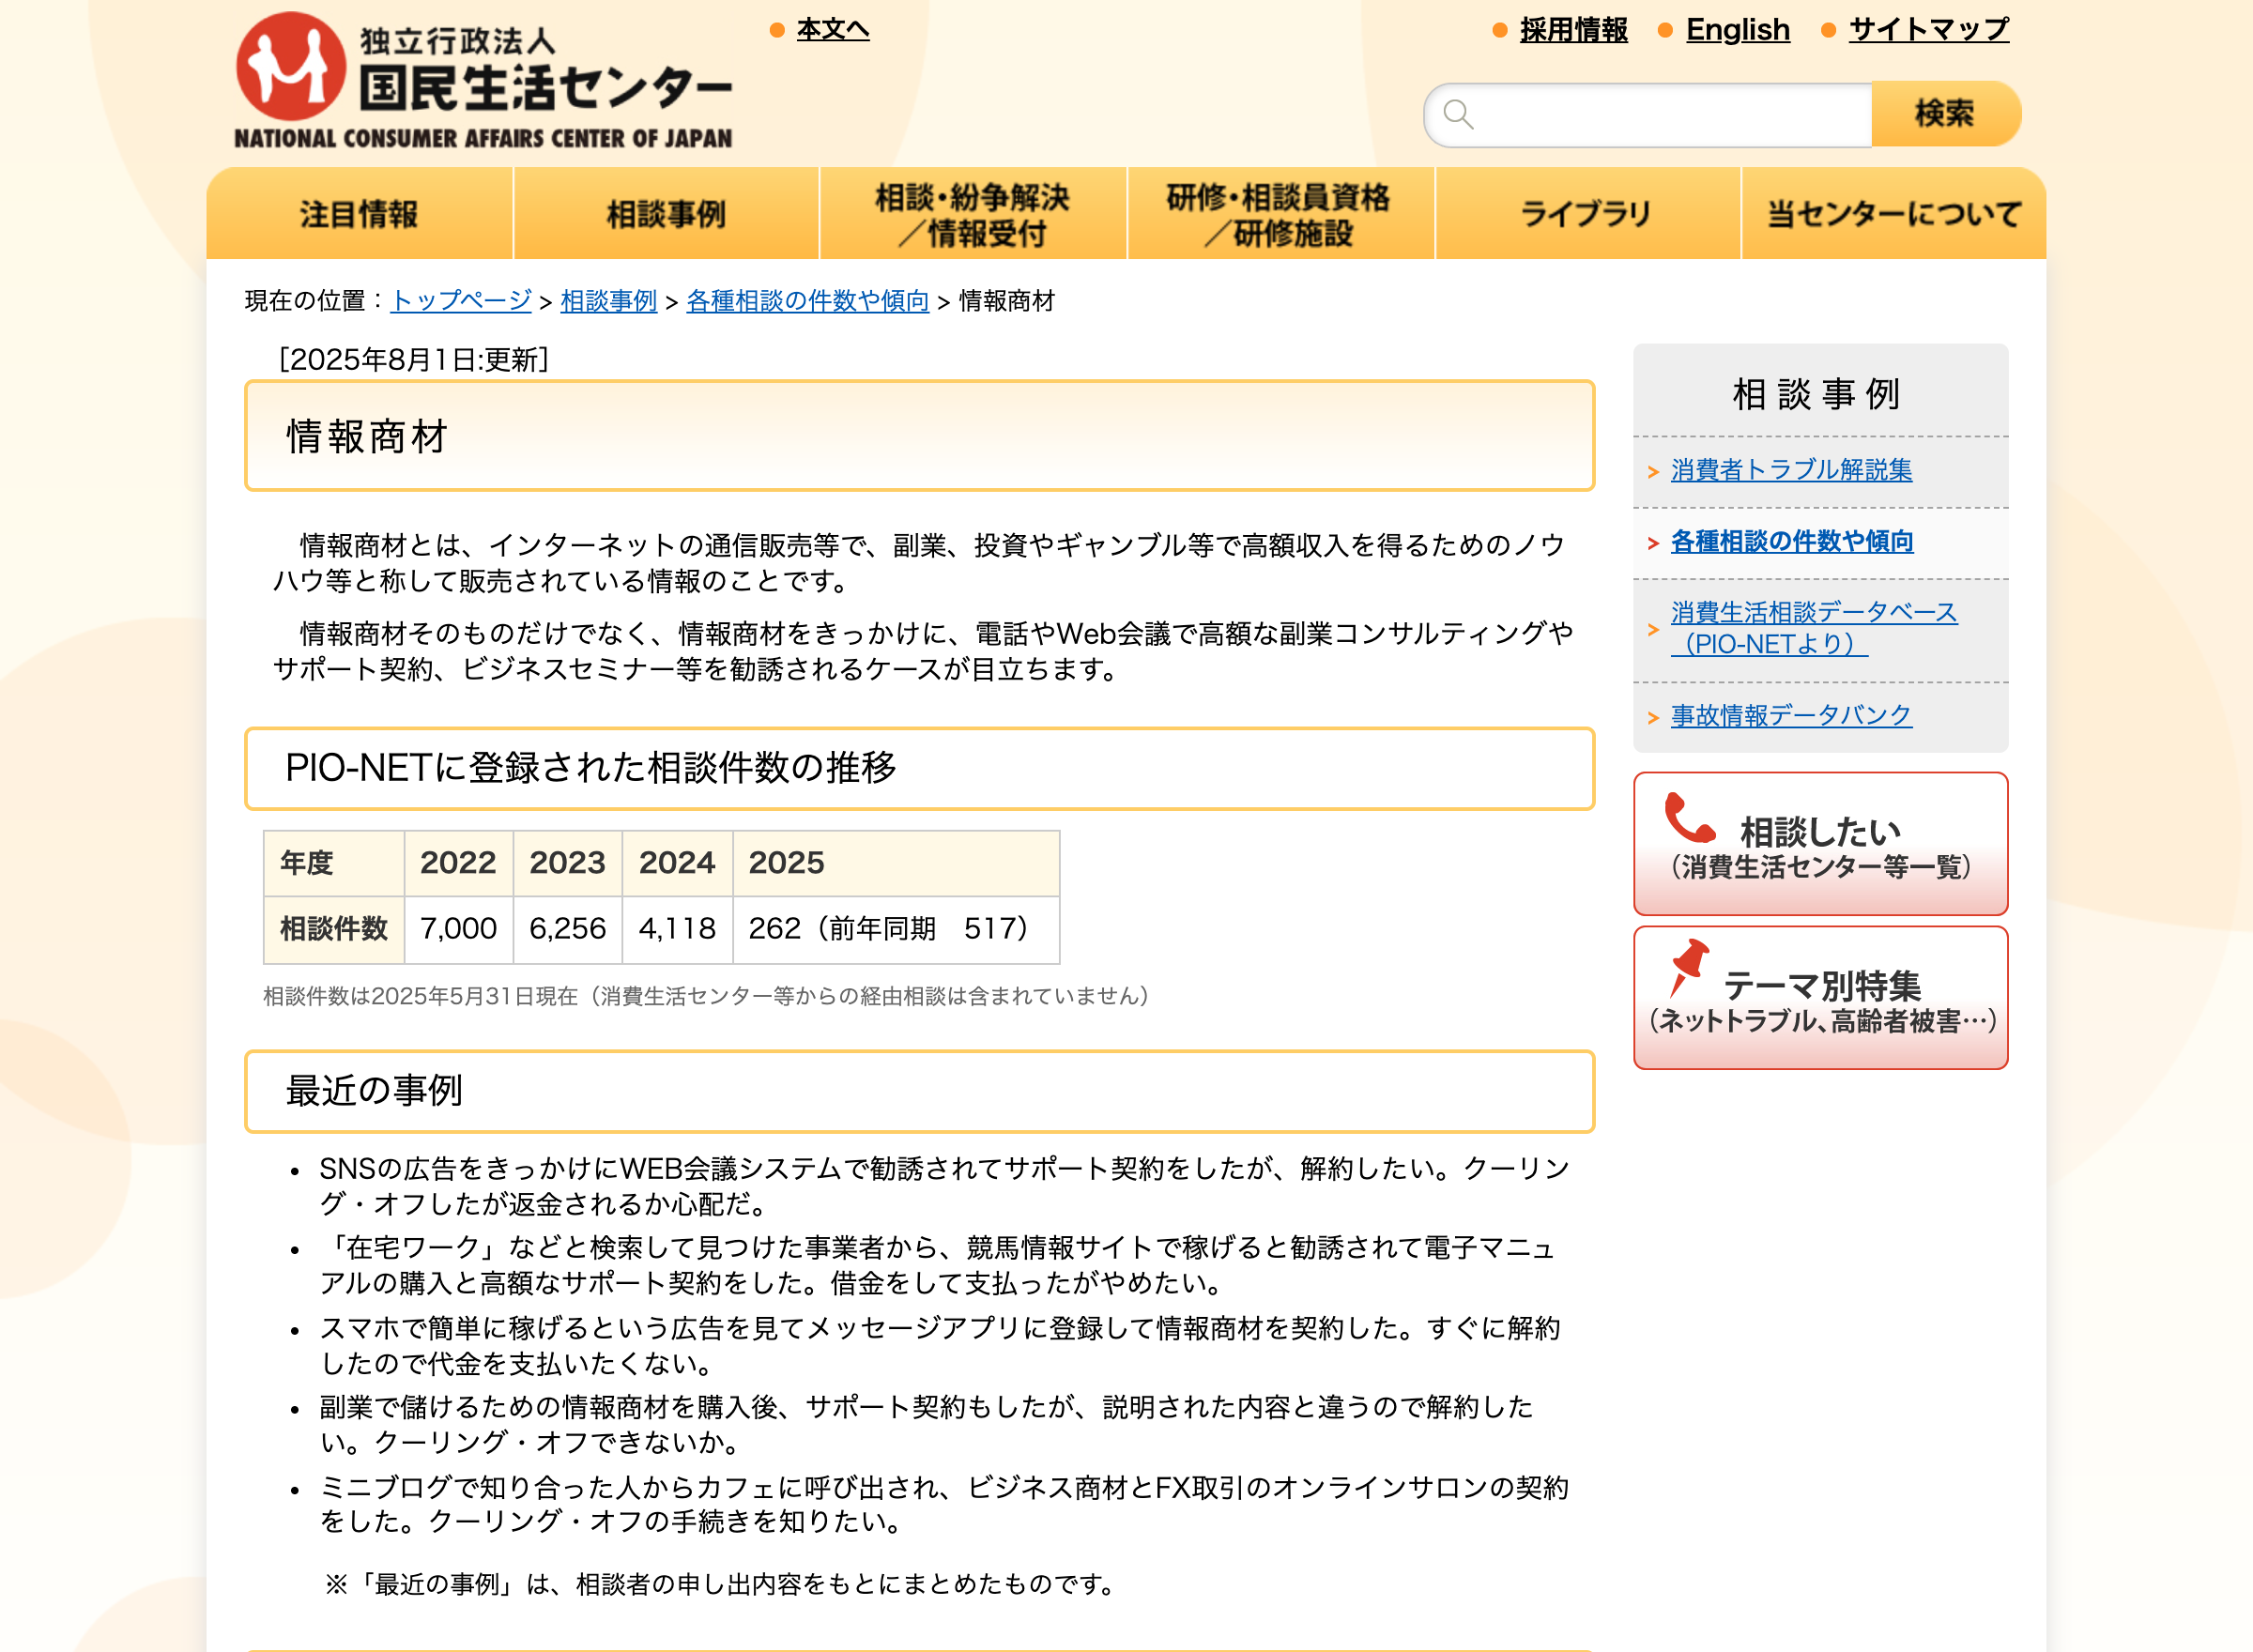Click orange bullet beside サイトマップ

[1828, 31]
